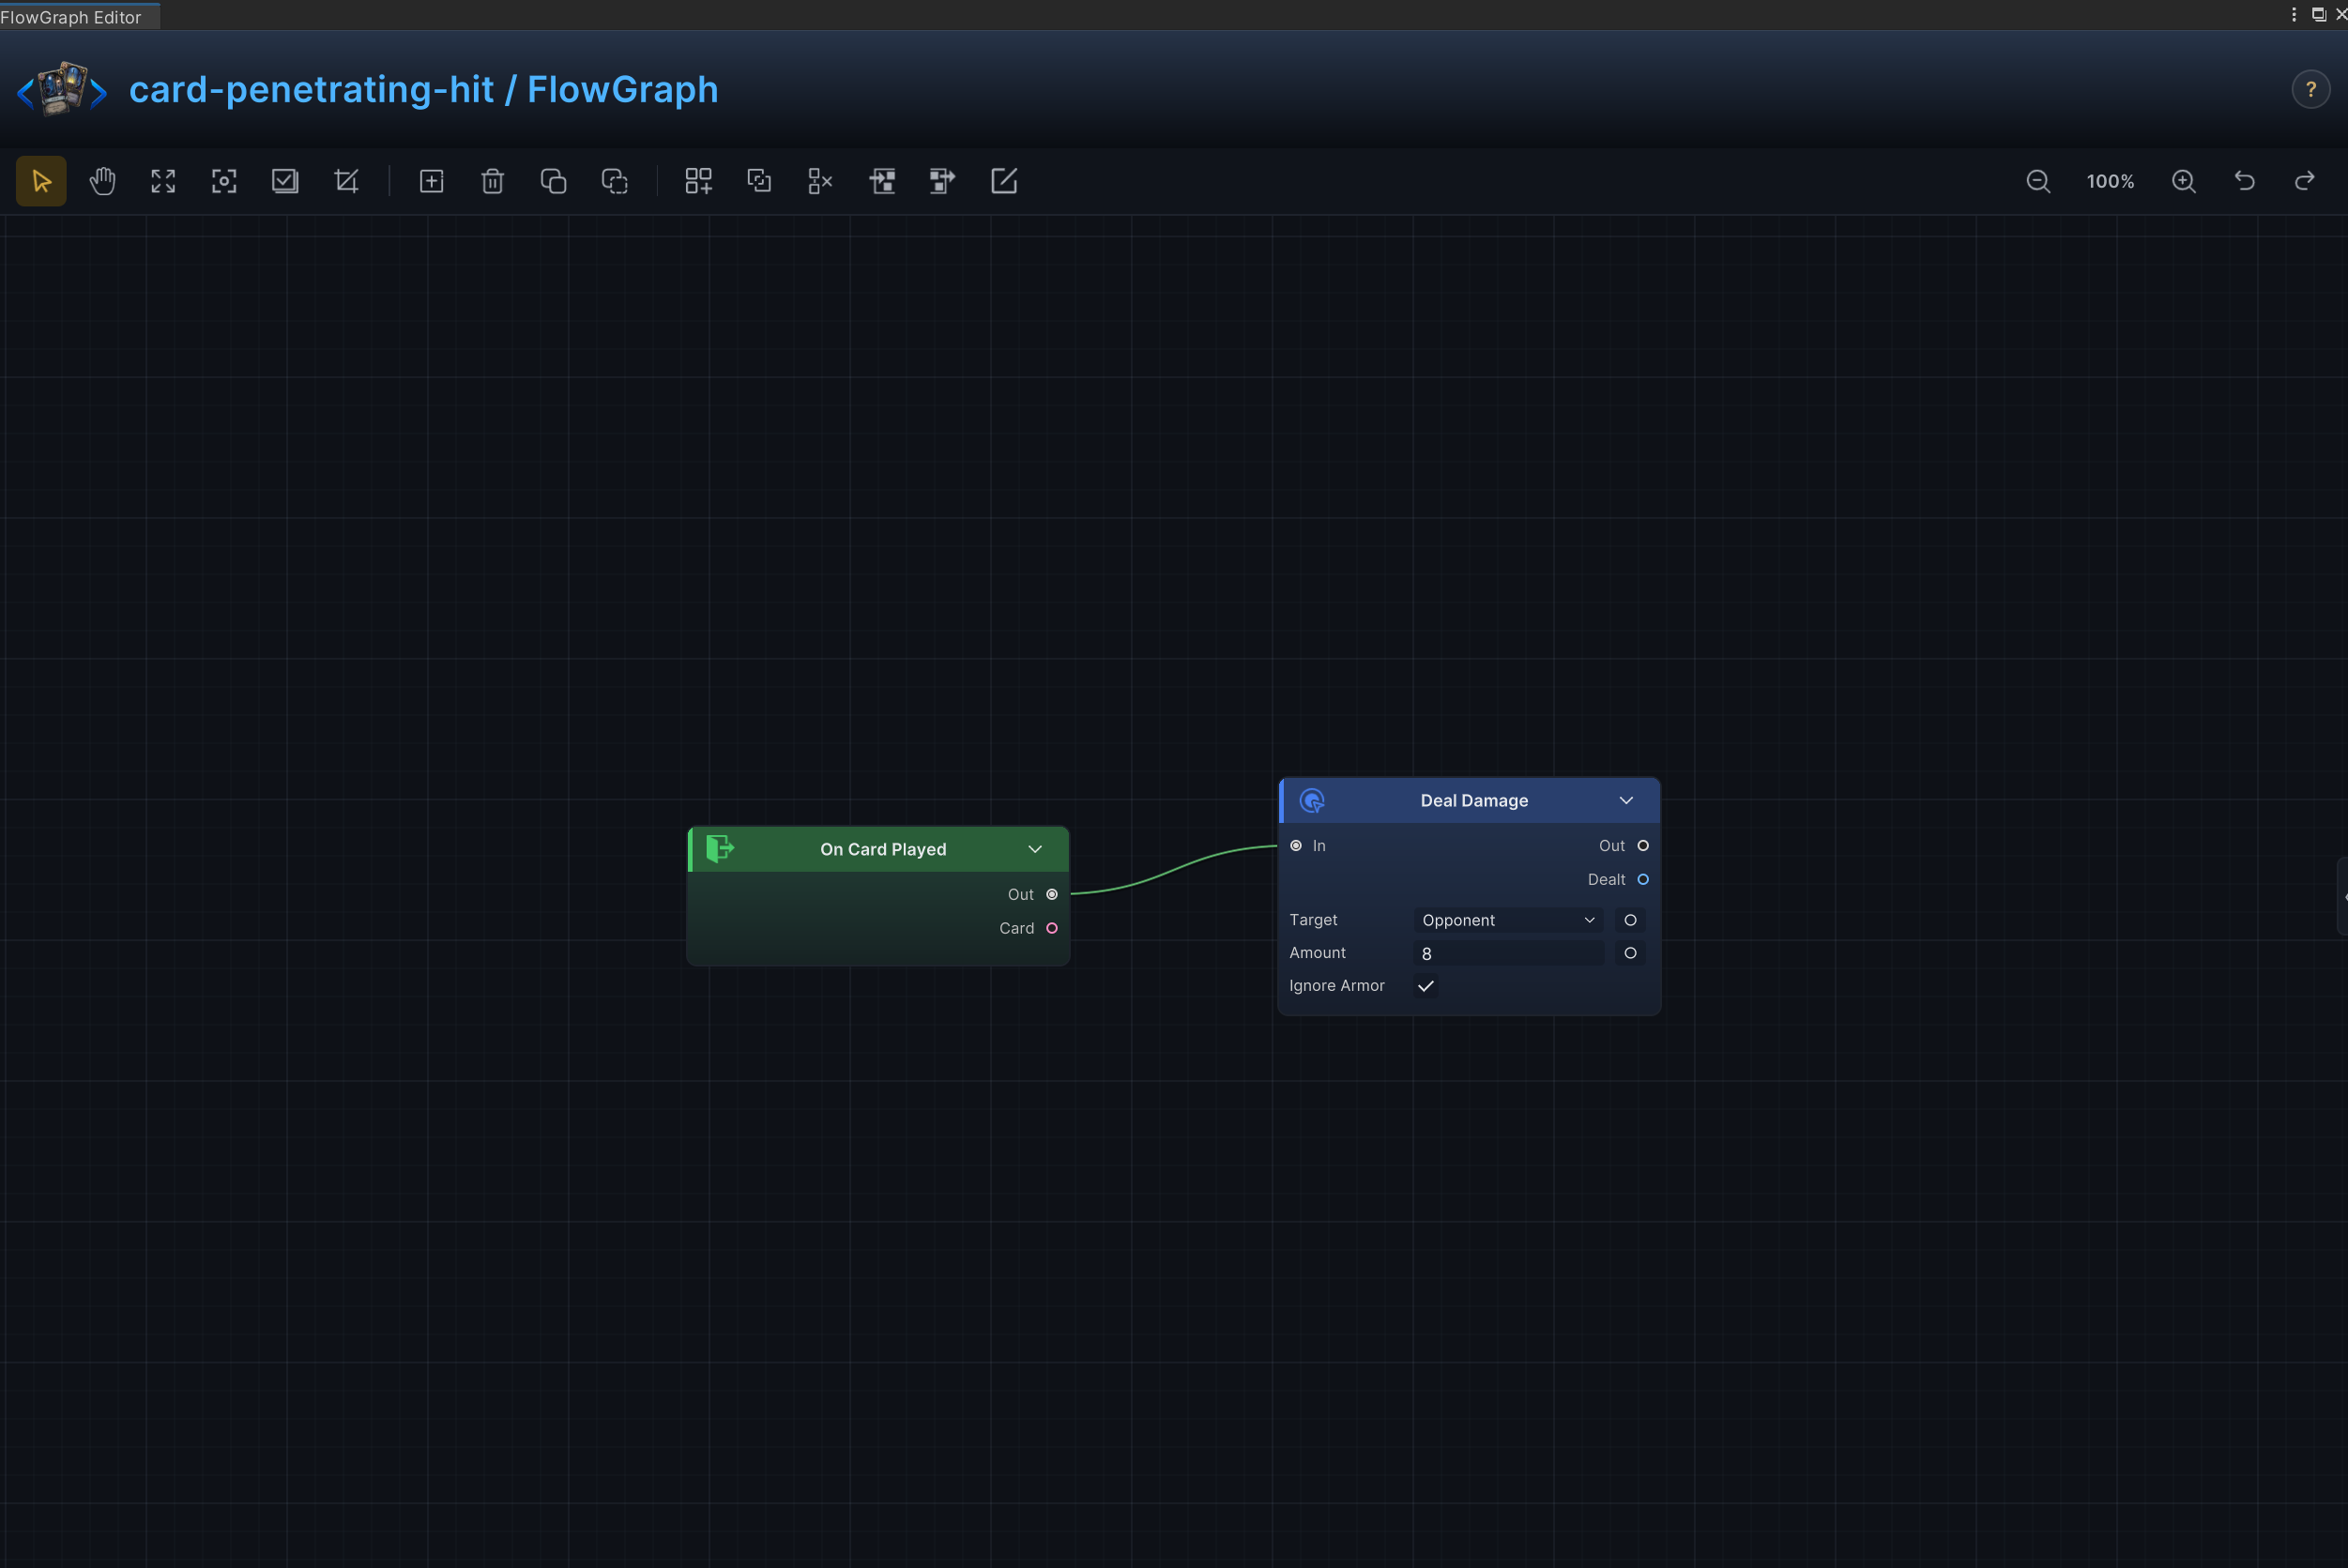Click the On Card Played Card port
The height and width of the screenshot is (1568, 2348).
1052,928
